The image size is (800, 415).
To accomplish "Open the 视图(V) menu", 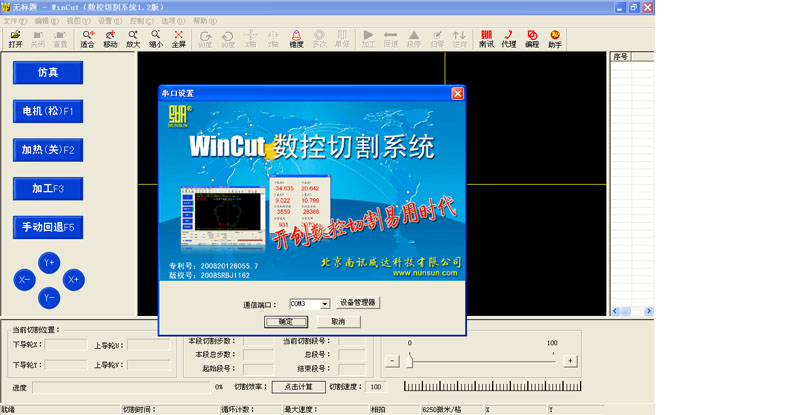I will click(x=78, y=21).
